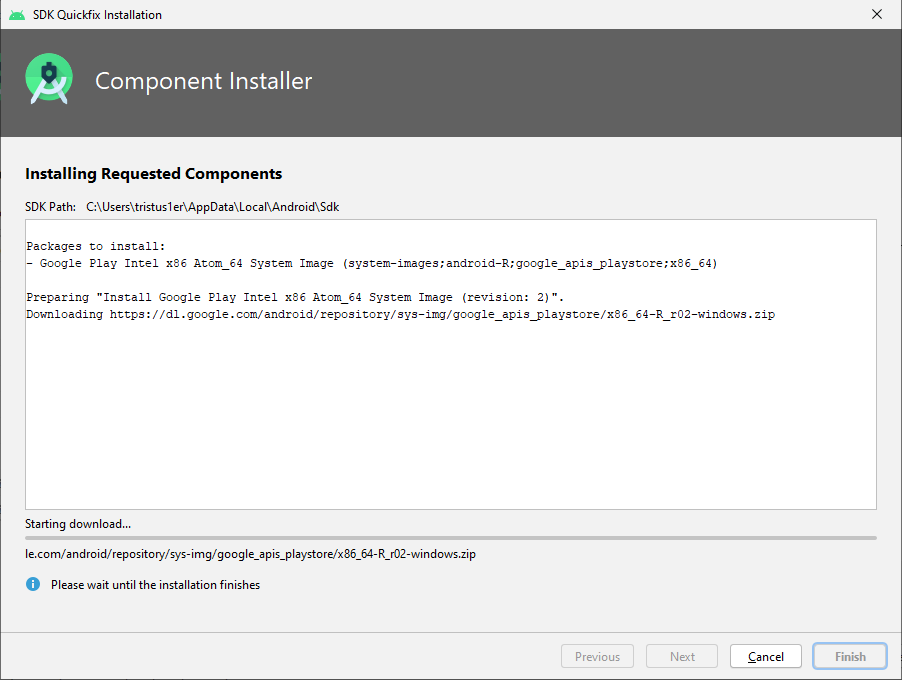Click the download progress bar
This screenshot has width=902, height=680.
pos(450,538)
